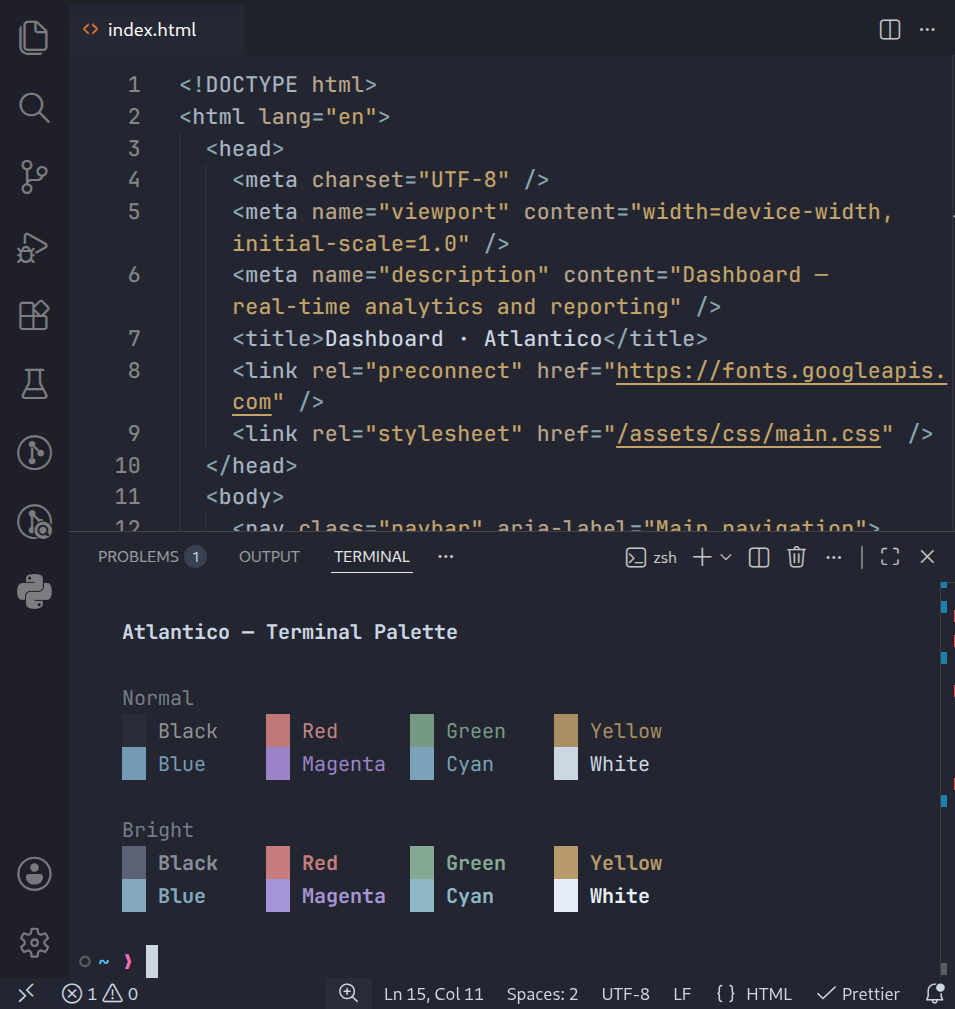Kill terminal with trash icon
Image resolution: width=955 pixels, height=1009 pixels.
(797, 557)
